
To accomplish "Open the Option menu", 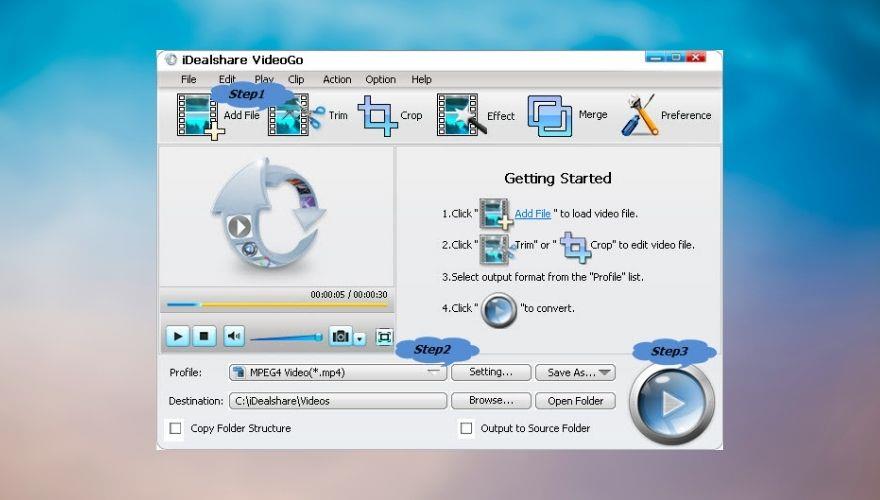I will 380,79.
